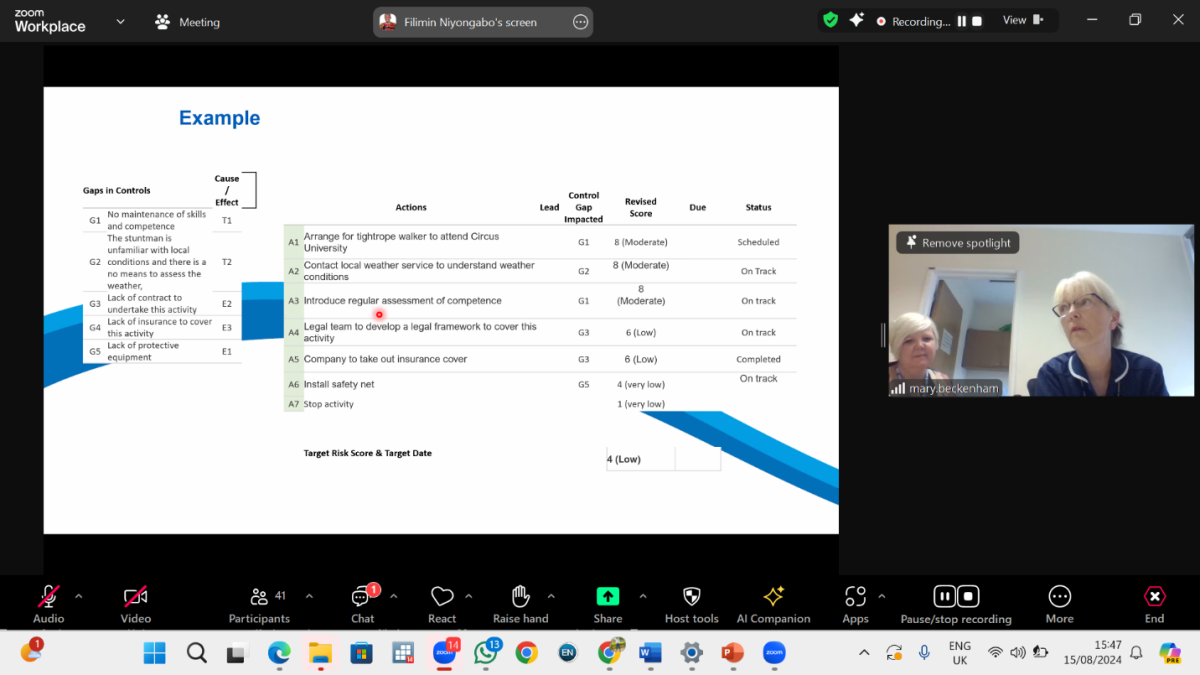Start camera using the Video button
Image resolution: width=1200 pixels, height=675 pixels.
coord(136,604)
